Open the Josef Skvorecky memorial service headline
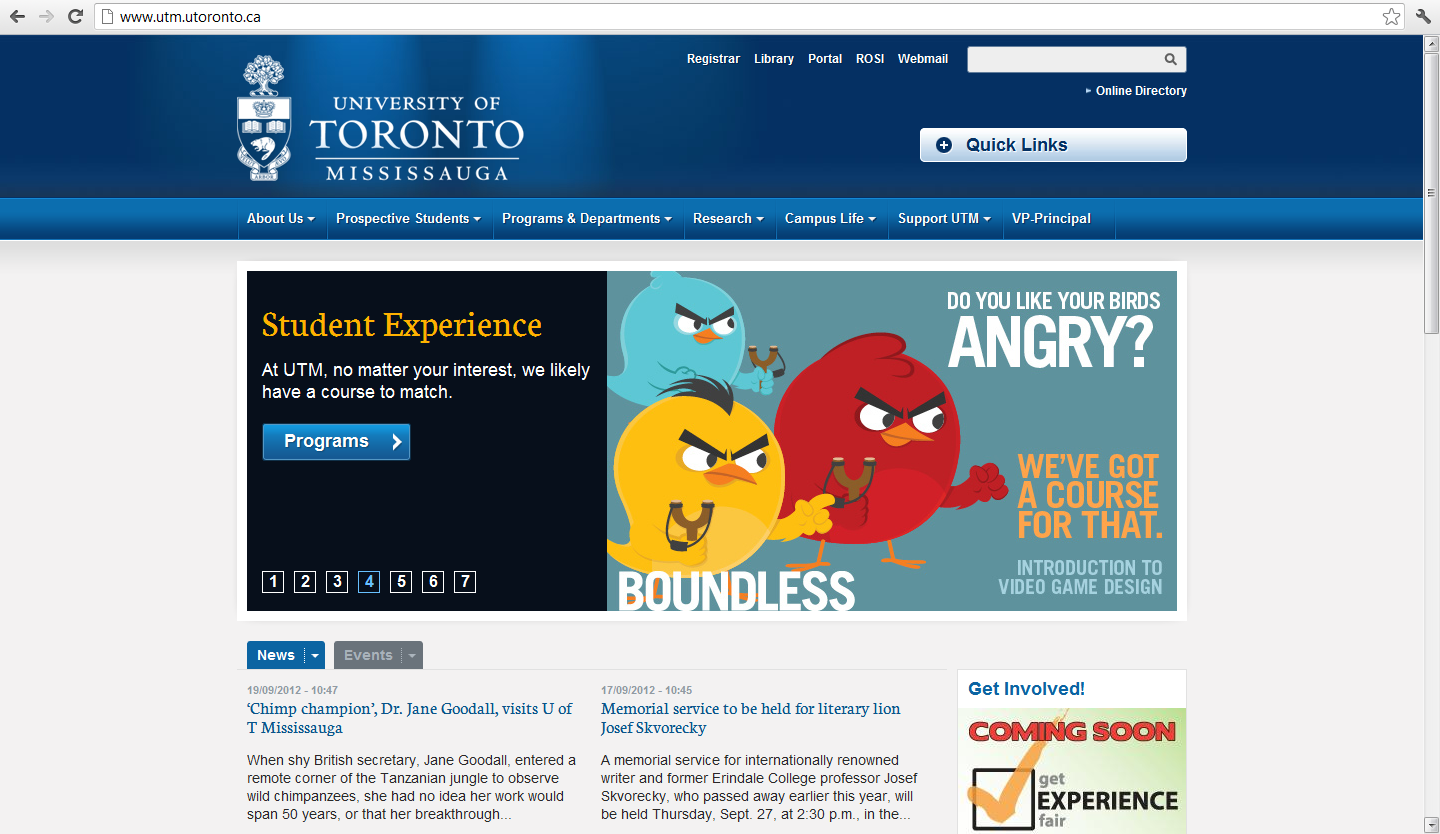This screenshot has width=1440, height=834. tap(751, 718)
